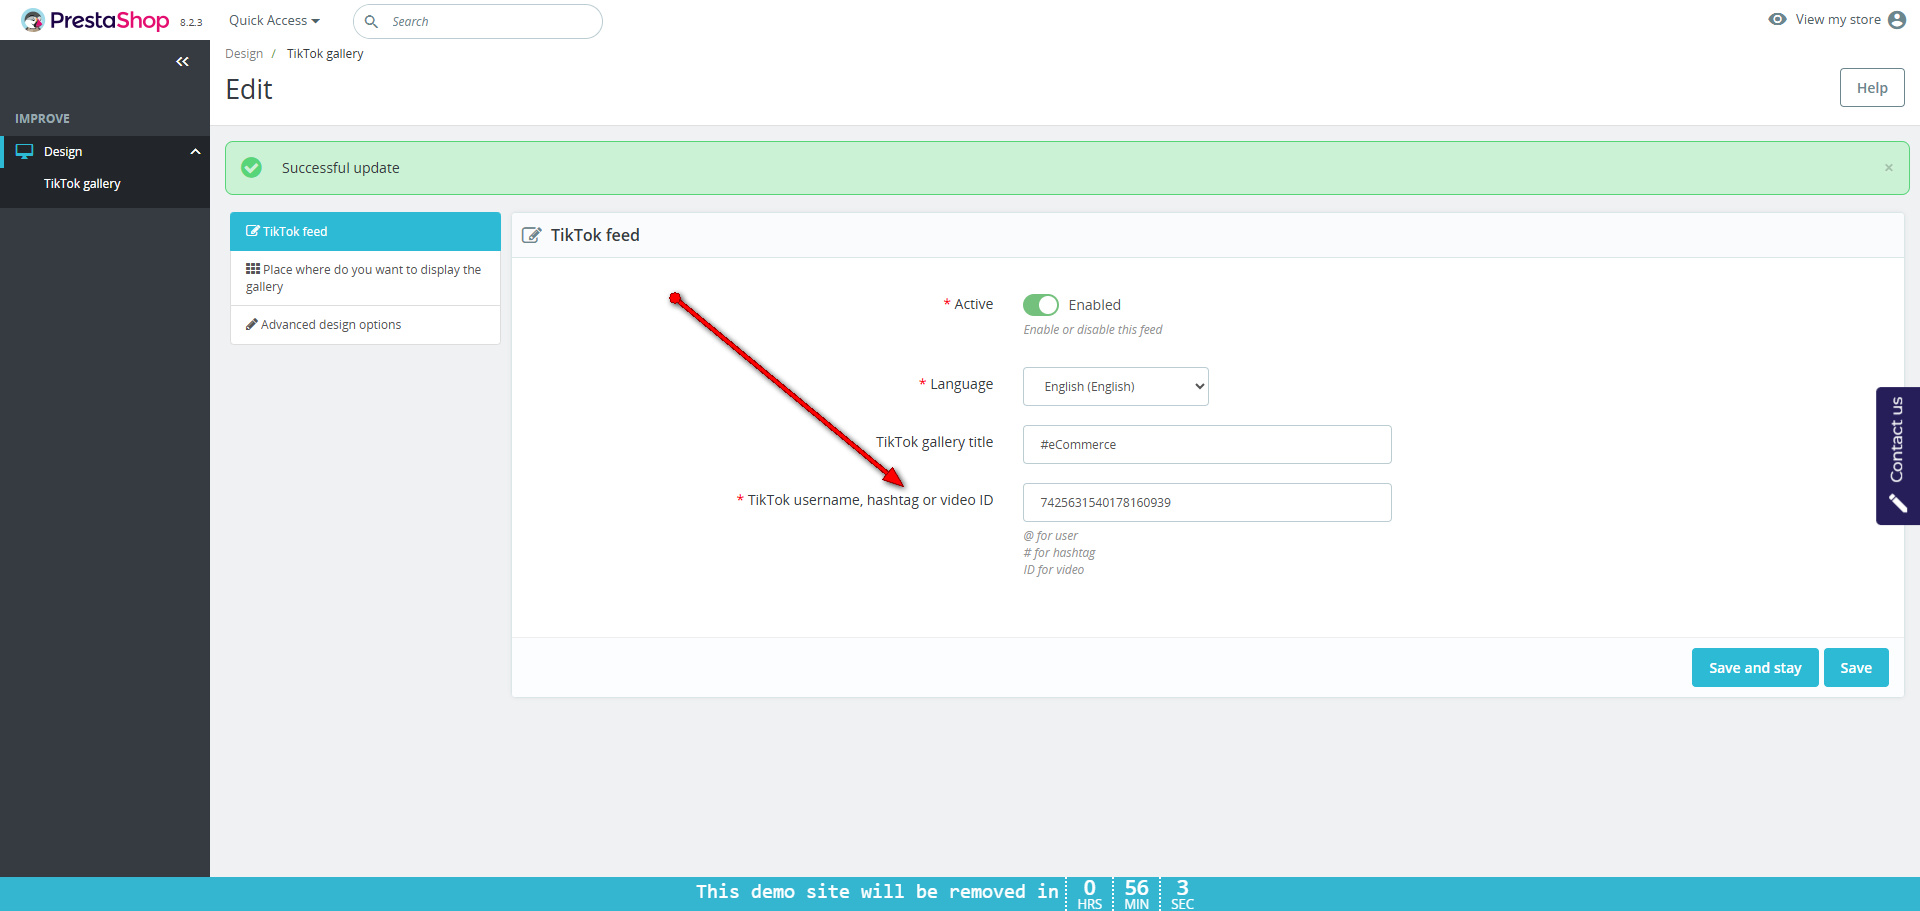This screenshot has width=1920, height=911.
Task: Open Advanced design options tab
Action: (365, 325)
